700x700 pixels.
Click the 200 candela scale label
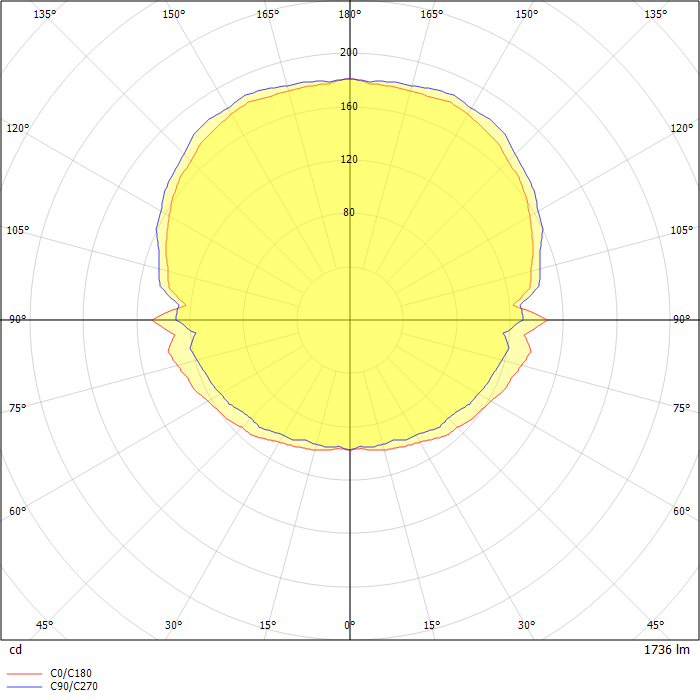click(x=349, y=52)
